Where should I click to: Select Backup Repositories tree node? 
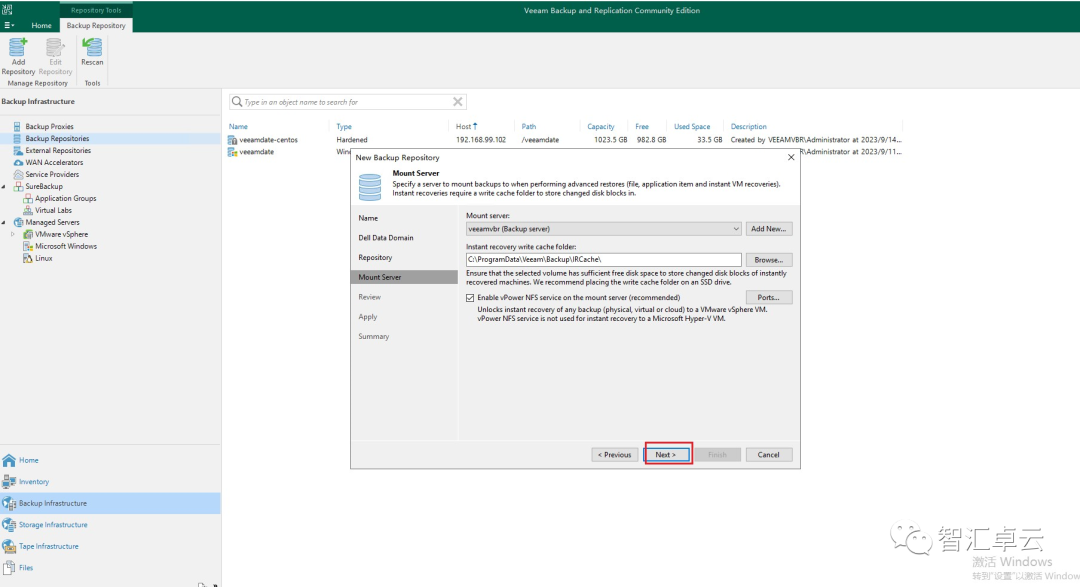tap(57, 138)
